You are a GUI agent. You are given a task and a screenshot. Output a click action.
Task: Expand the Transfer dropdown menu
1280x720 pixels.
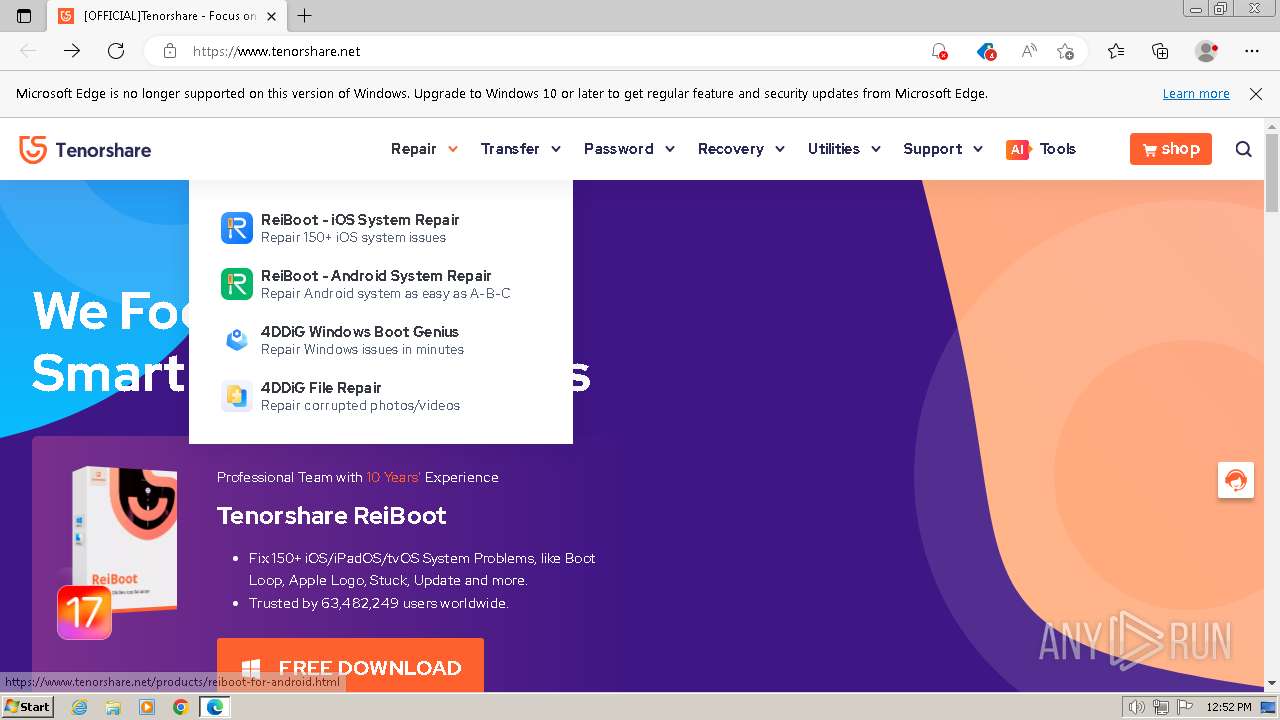coord(520,149)
